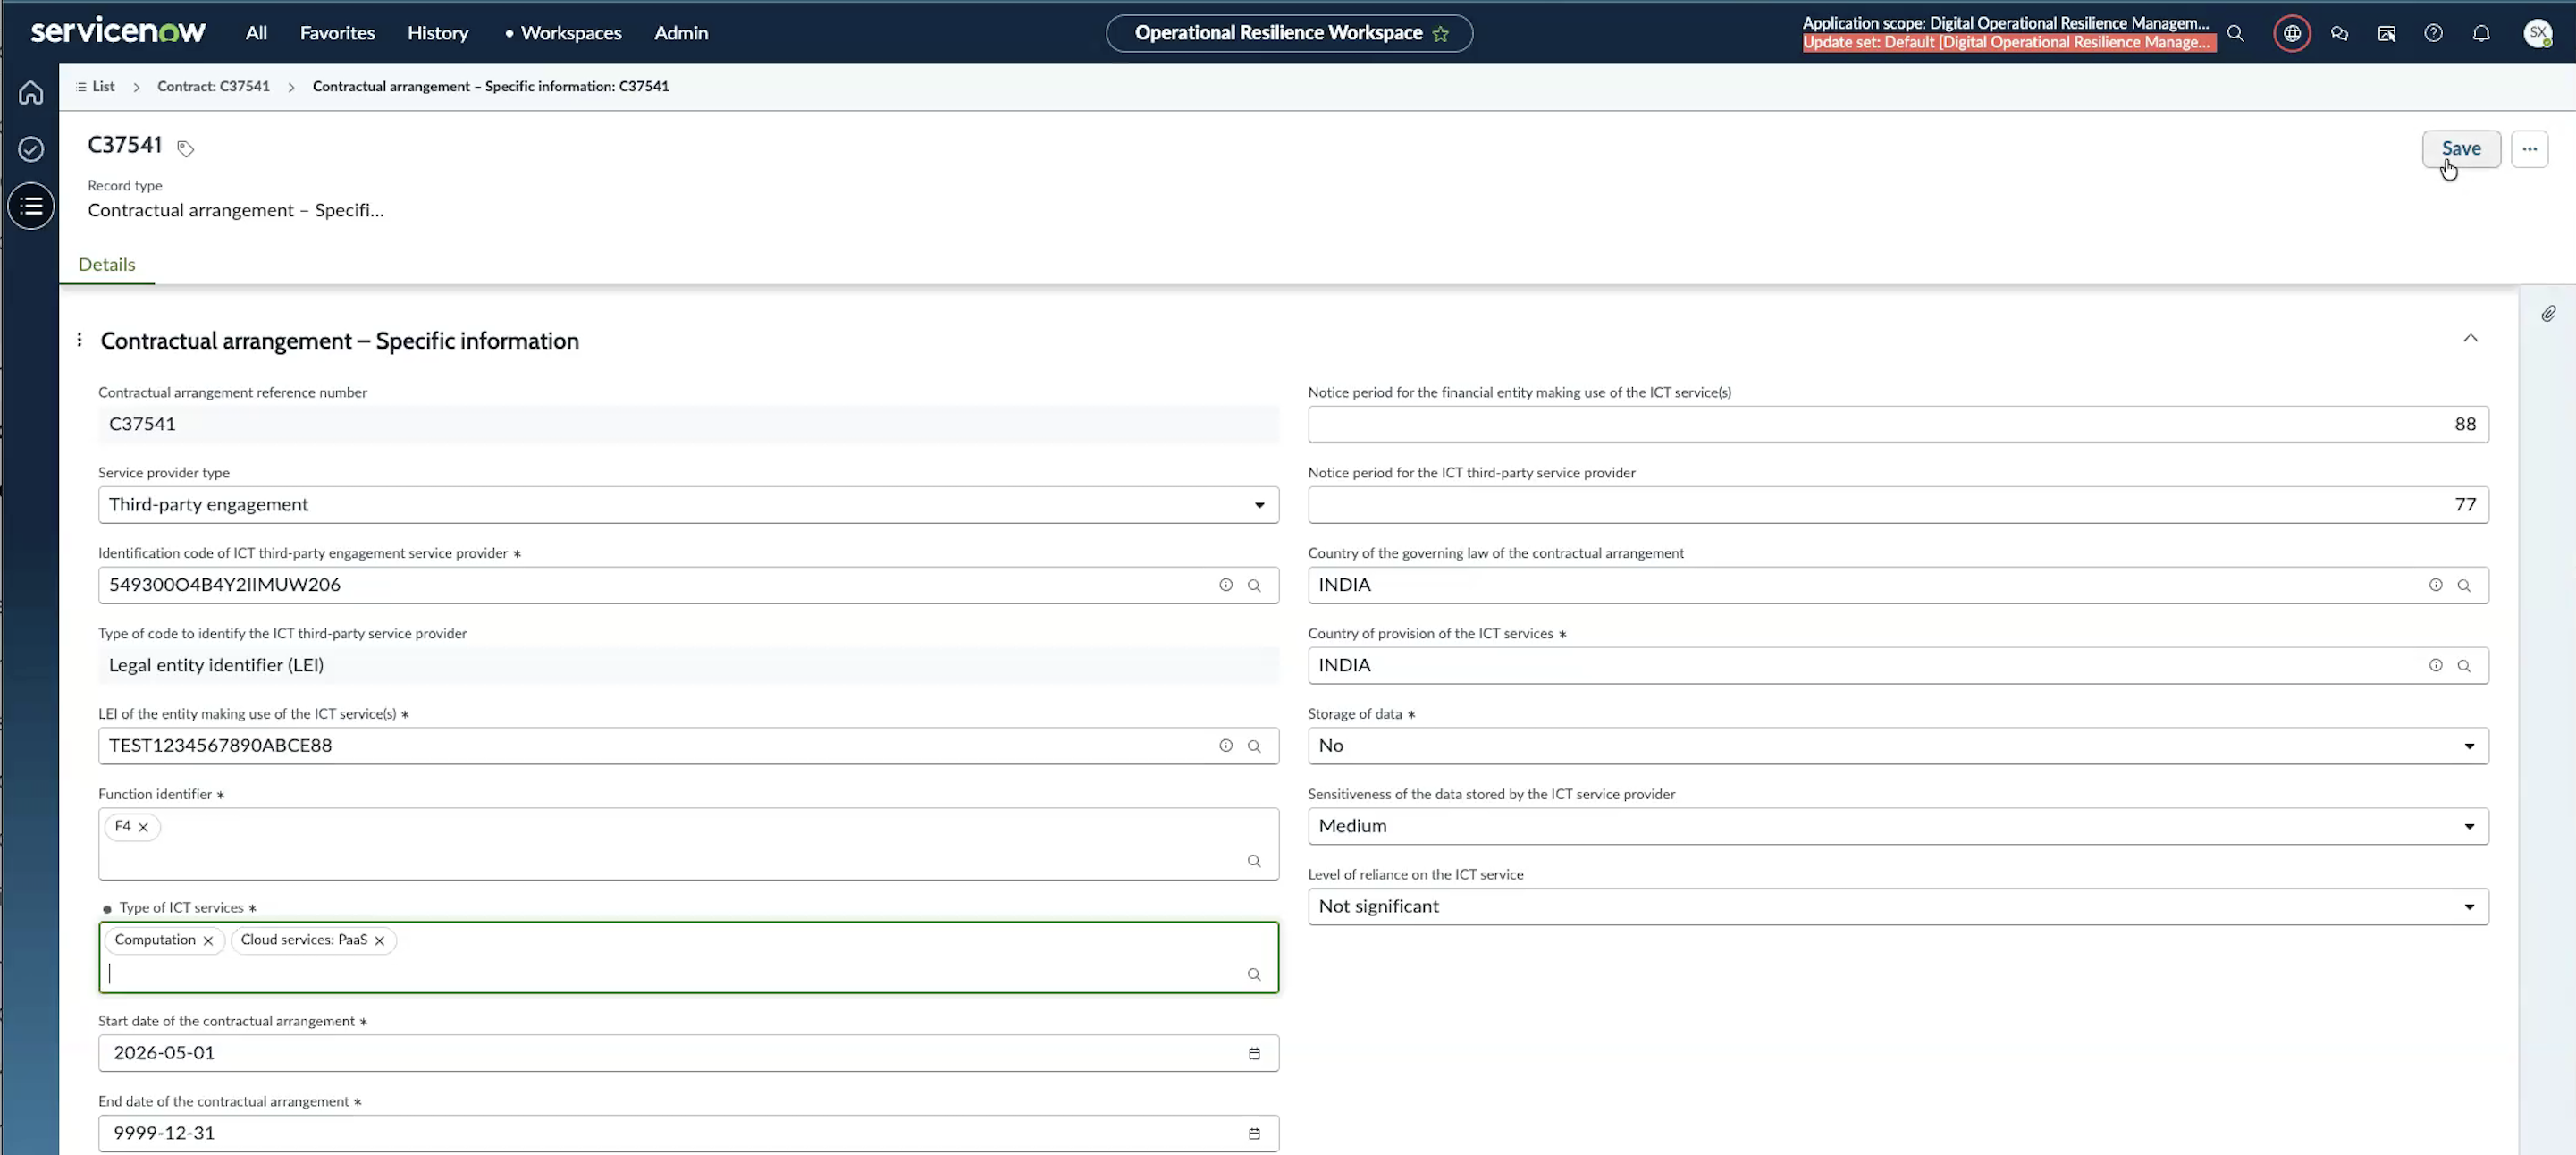The width and height of the screenshot is (2576, 1155).
Task: Search lookup for Identification code field
Action: [1254, 585]
